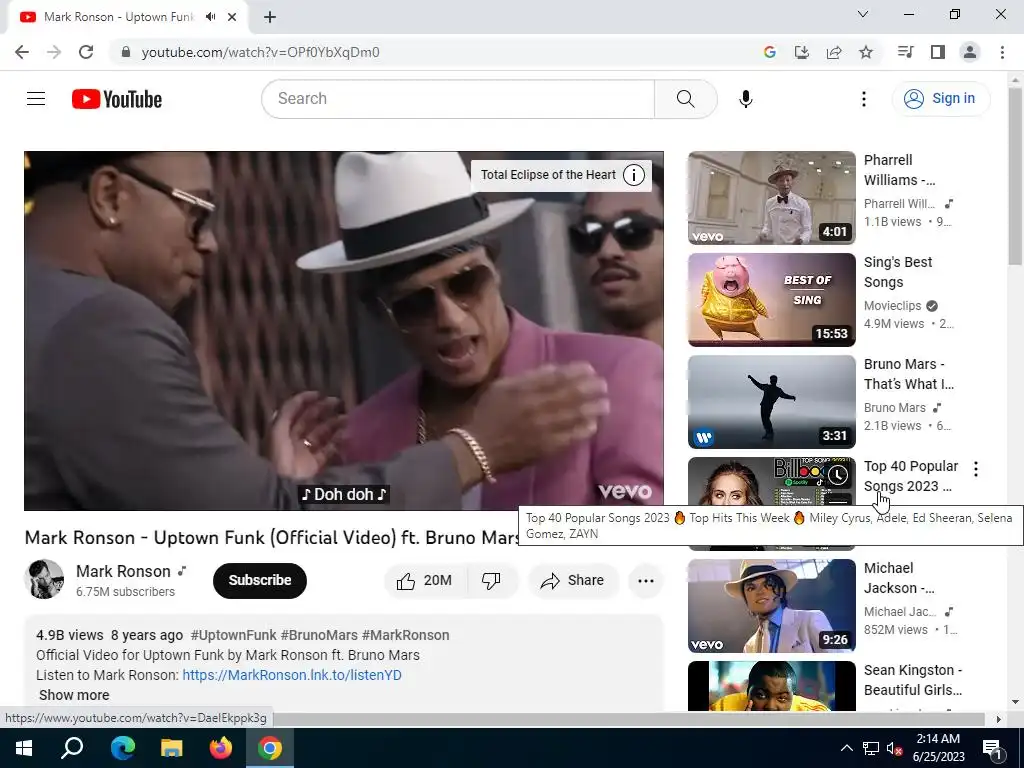The height and width of the screenshot is (768, 1024).
Task: Click the vevo logo on the video player
Action: (x=624, y=492)
